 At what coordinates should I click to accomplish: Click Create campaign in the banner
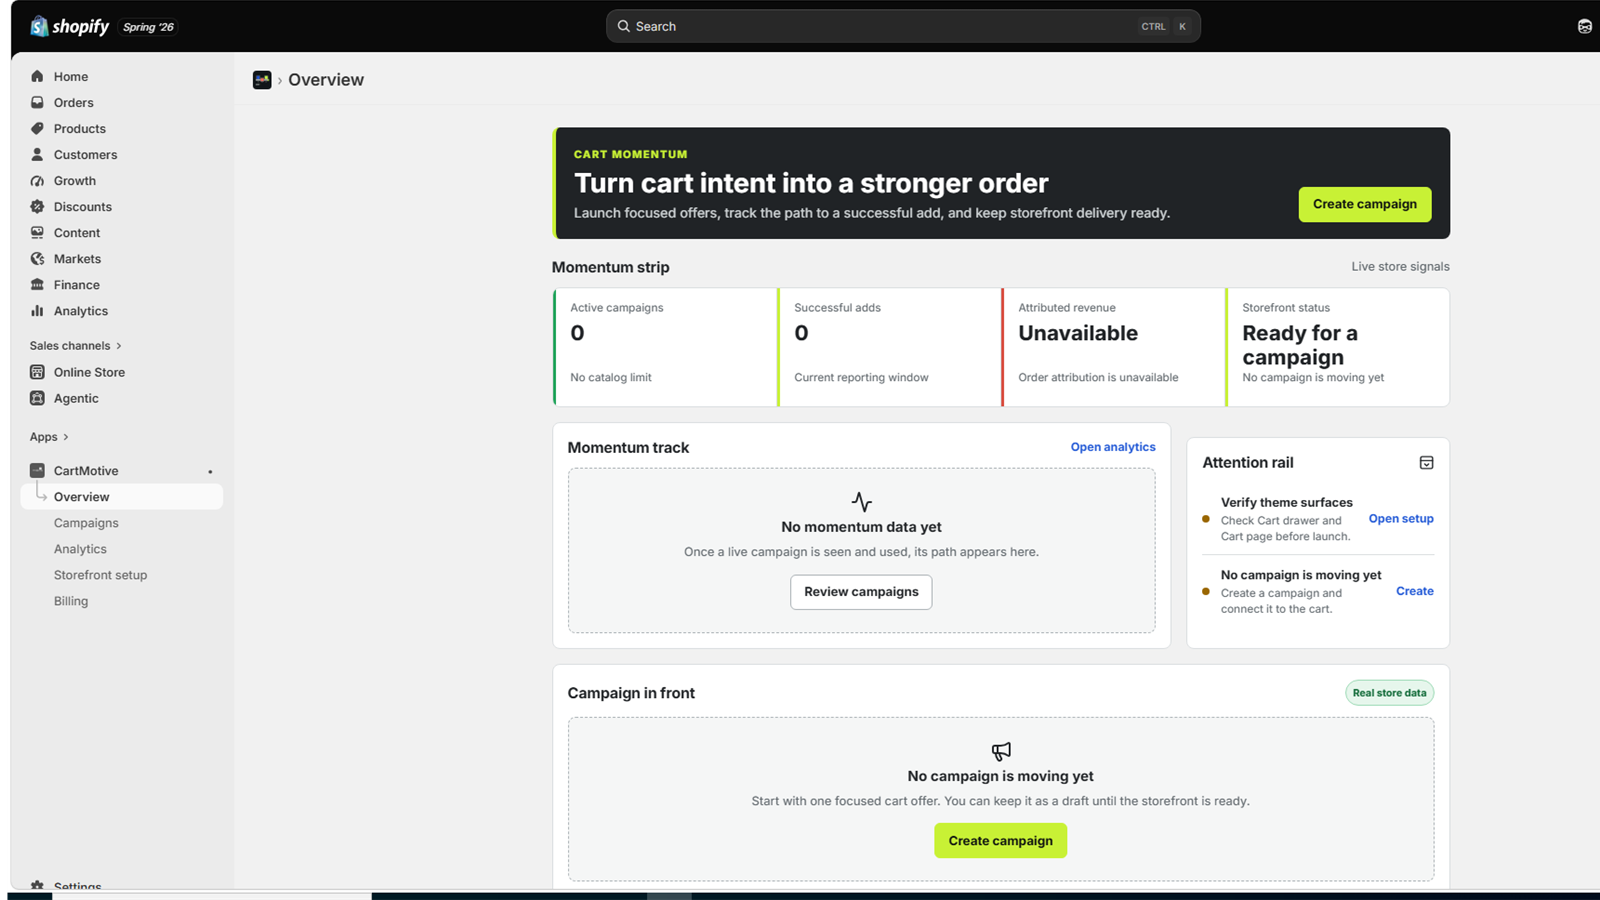click(1365, 204)
